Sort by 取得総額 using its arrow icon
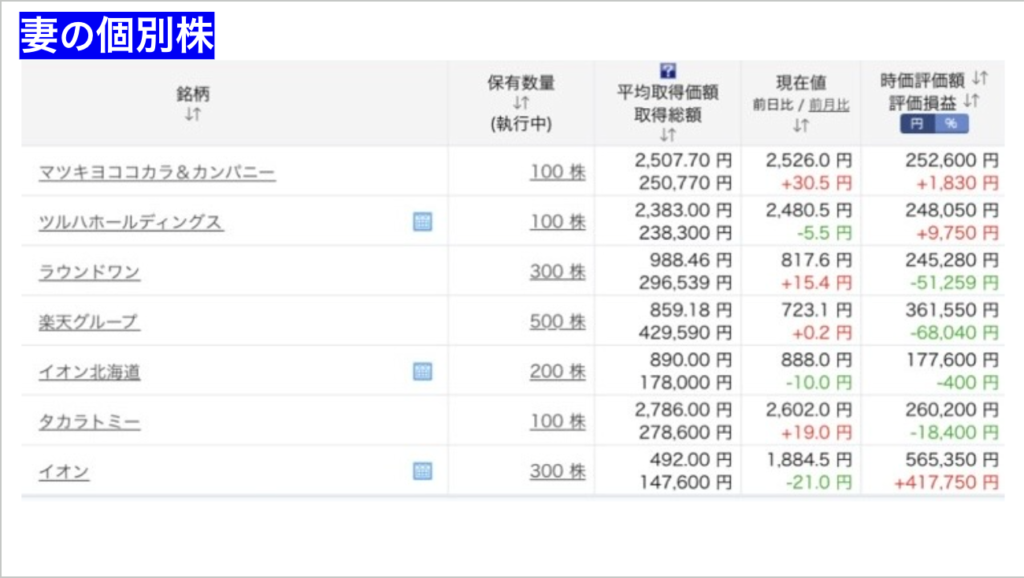 [667, 134]
